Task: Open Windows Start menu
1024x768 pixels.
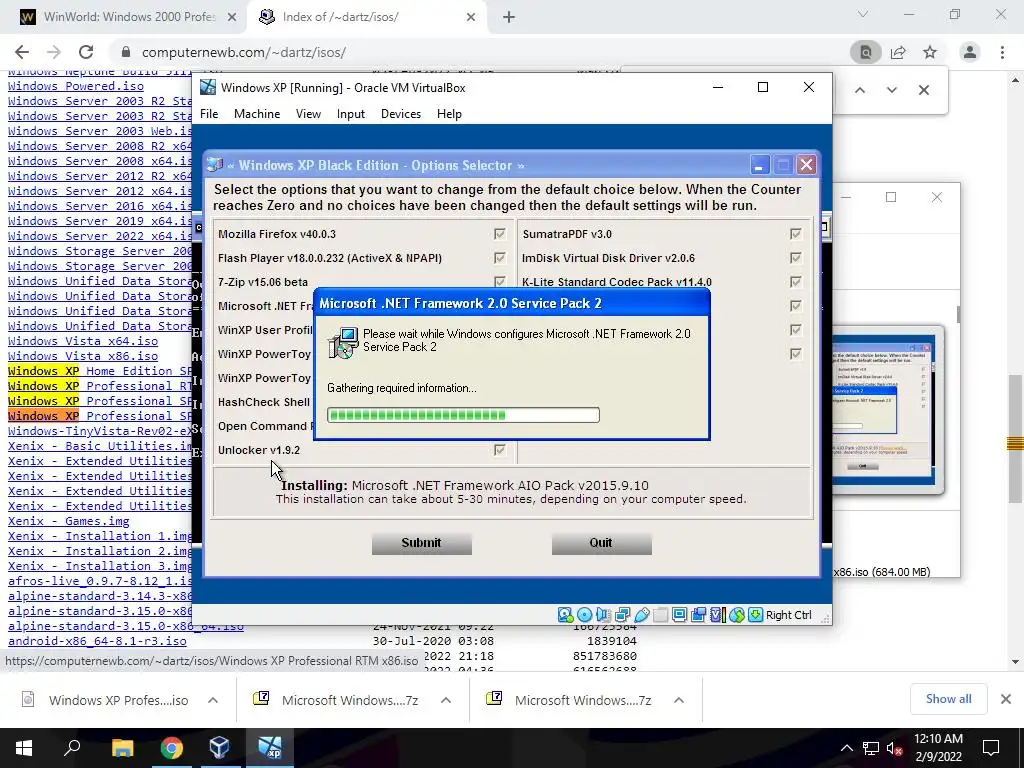Action: pyautogui.click(x=24, y=748)
